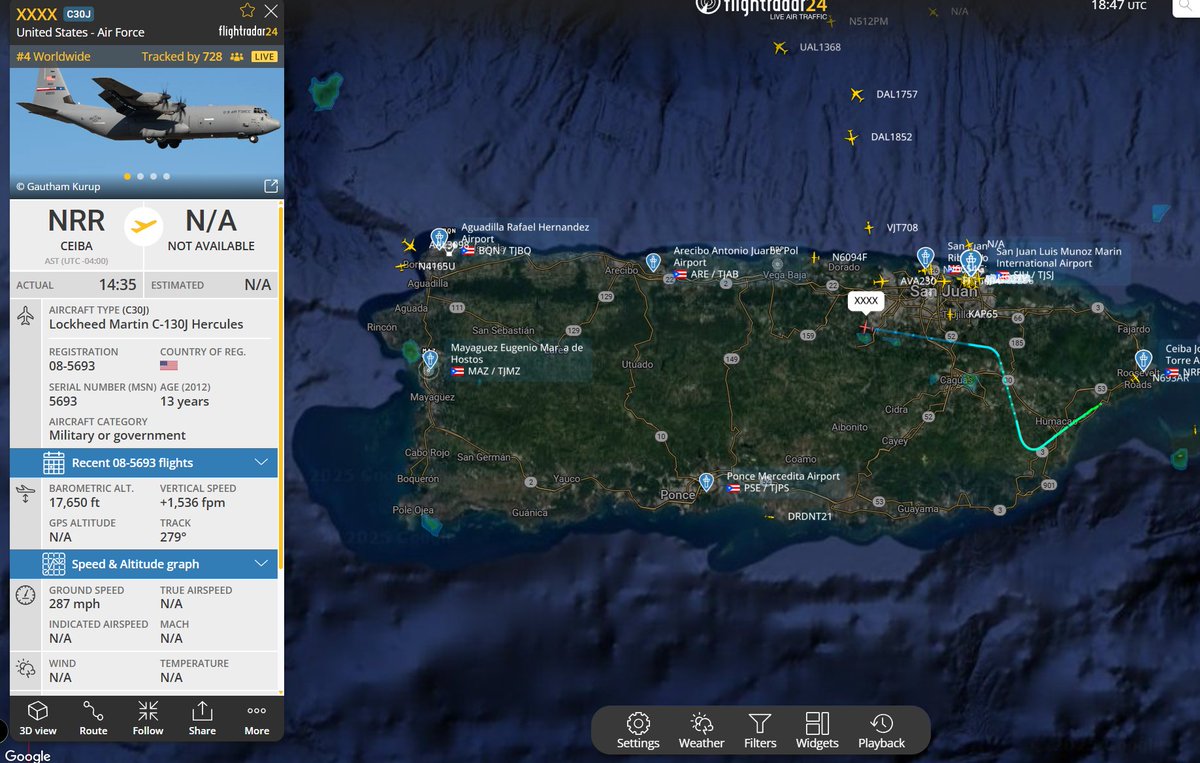Click the Flightradar24 logo at top
This screenshot has height=763, width=1200.
761,8
